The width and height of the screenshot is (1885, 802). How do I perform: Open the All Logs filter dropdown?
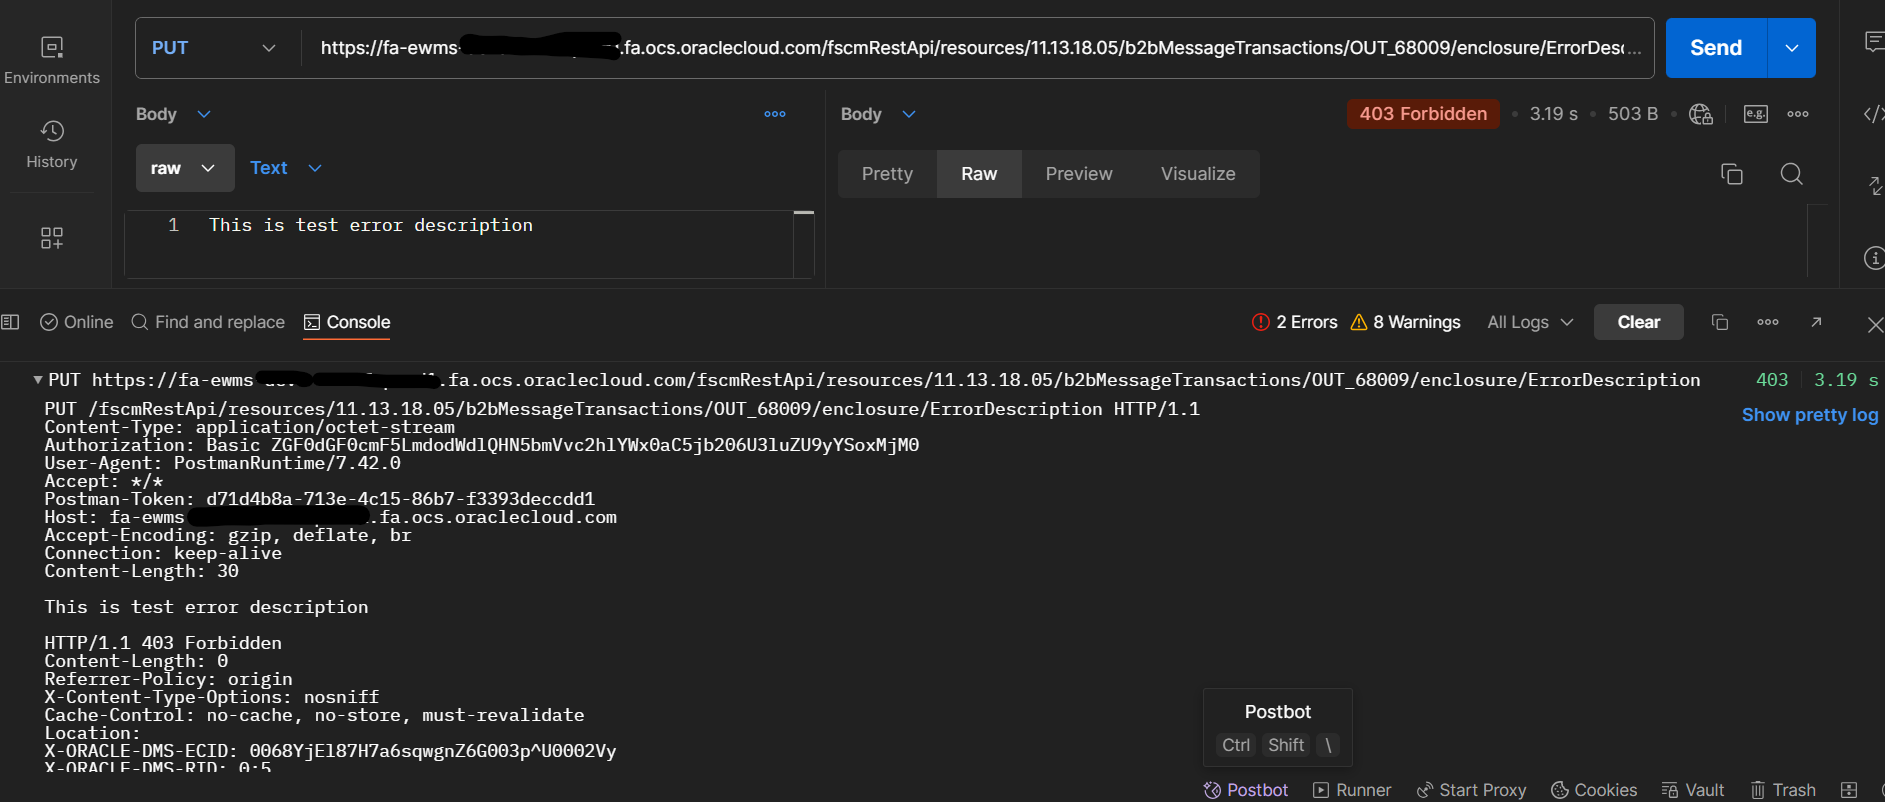click(x=1530, y=322)
